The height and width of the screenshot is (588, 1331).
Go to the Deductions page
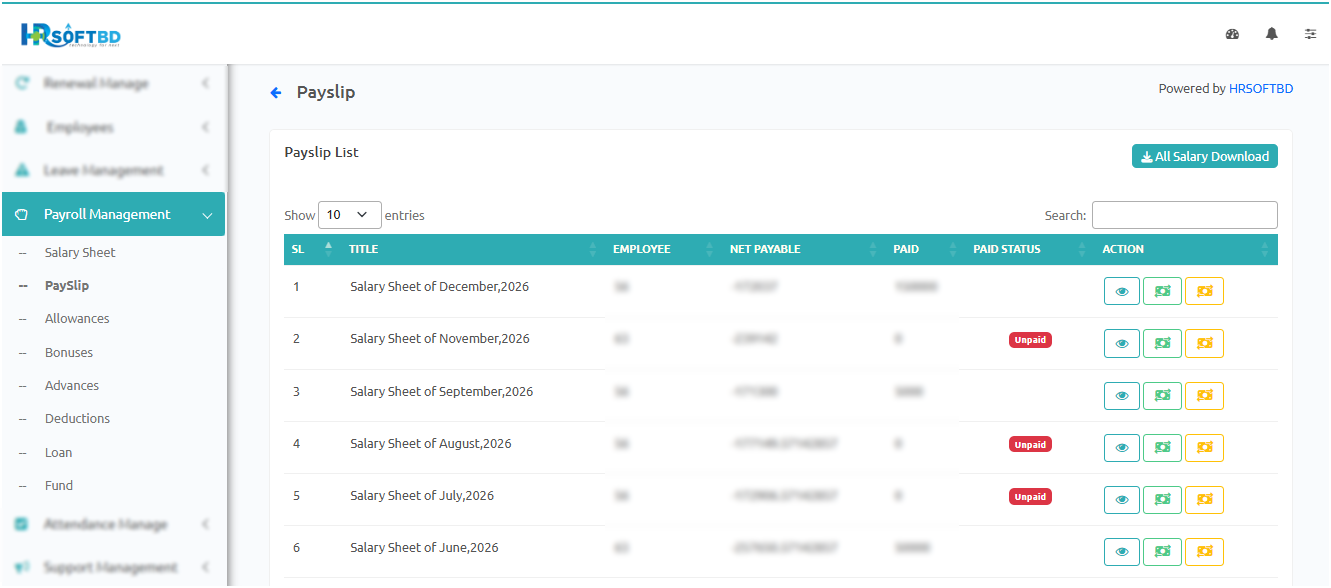click(77, 419)
